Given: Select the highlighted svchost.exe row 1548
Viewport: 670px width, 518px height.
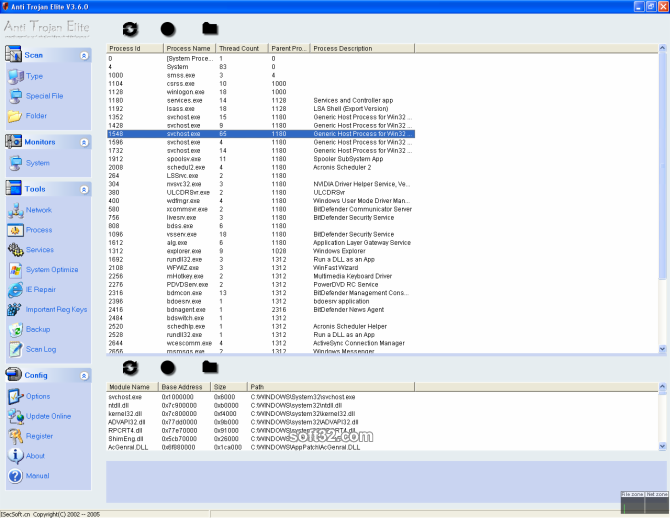Looking at the screenshot, I should click(261, 134).
